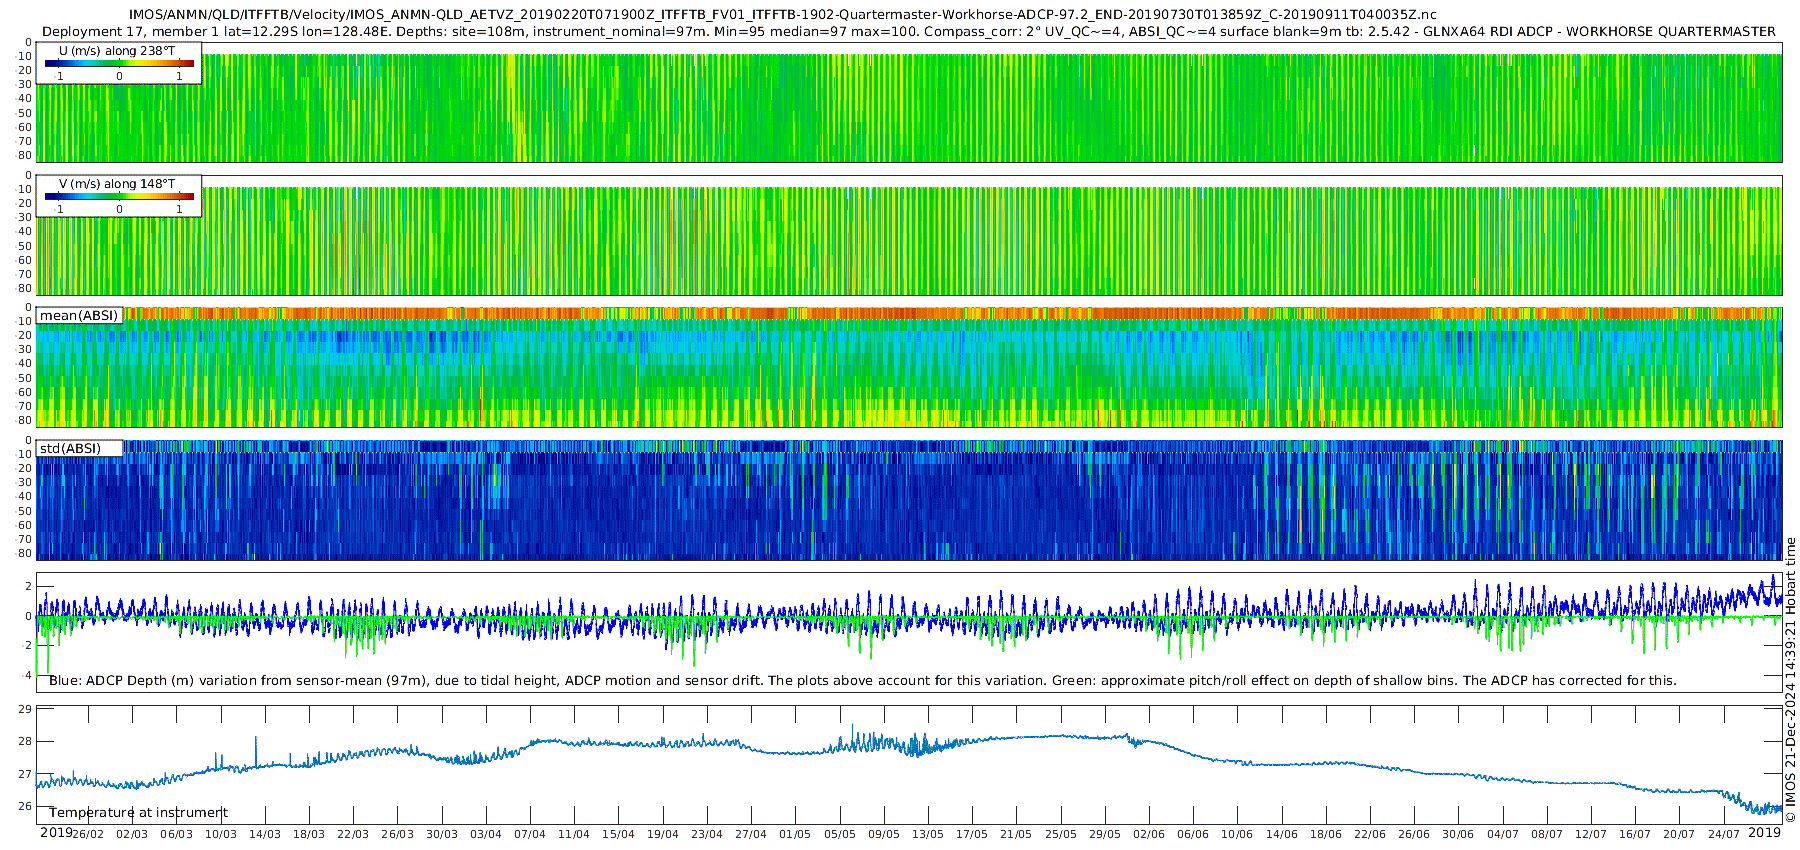Click the 11/04 date tick label

574,834
